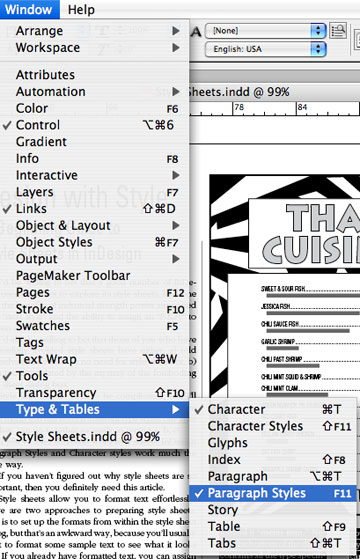Open the [None] character style dropdown

pyautogui.click(x=266, y=31)
